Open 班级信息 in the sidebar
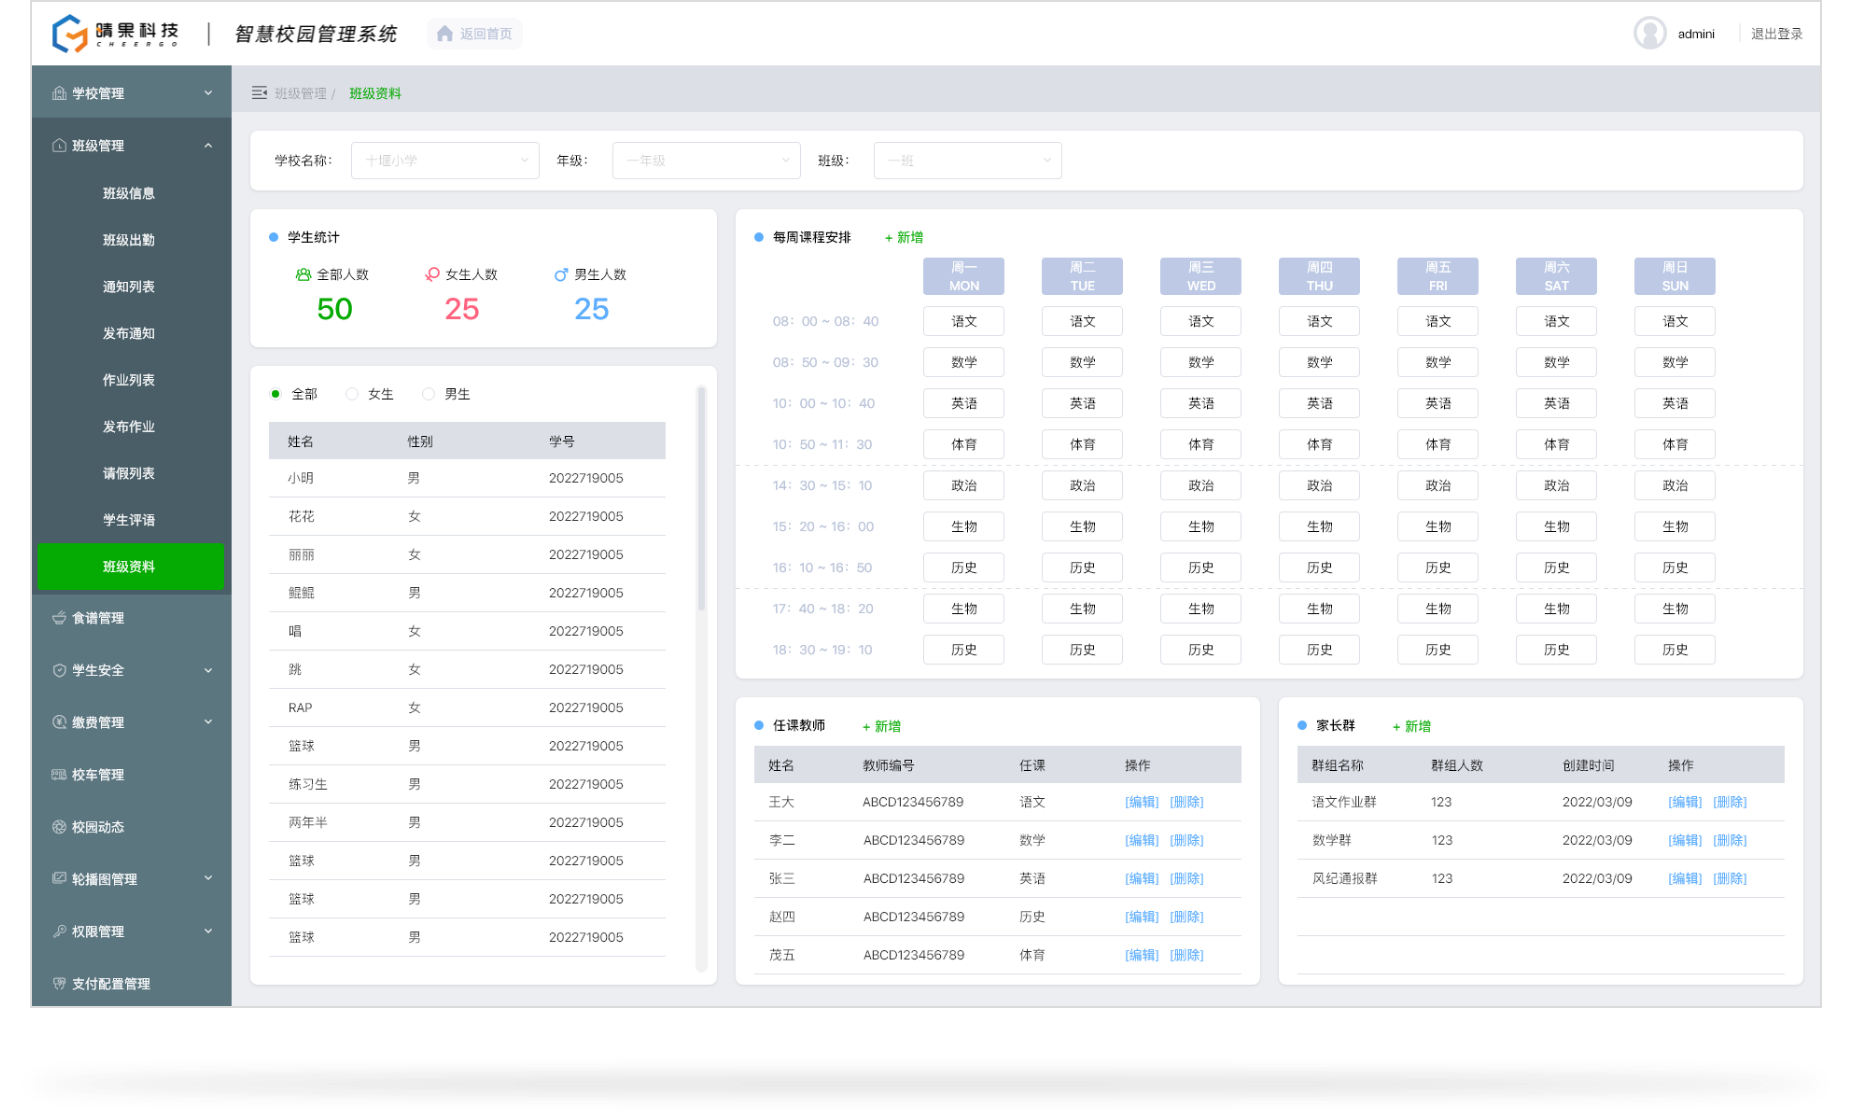 129,193
